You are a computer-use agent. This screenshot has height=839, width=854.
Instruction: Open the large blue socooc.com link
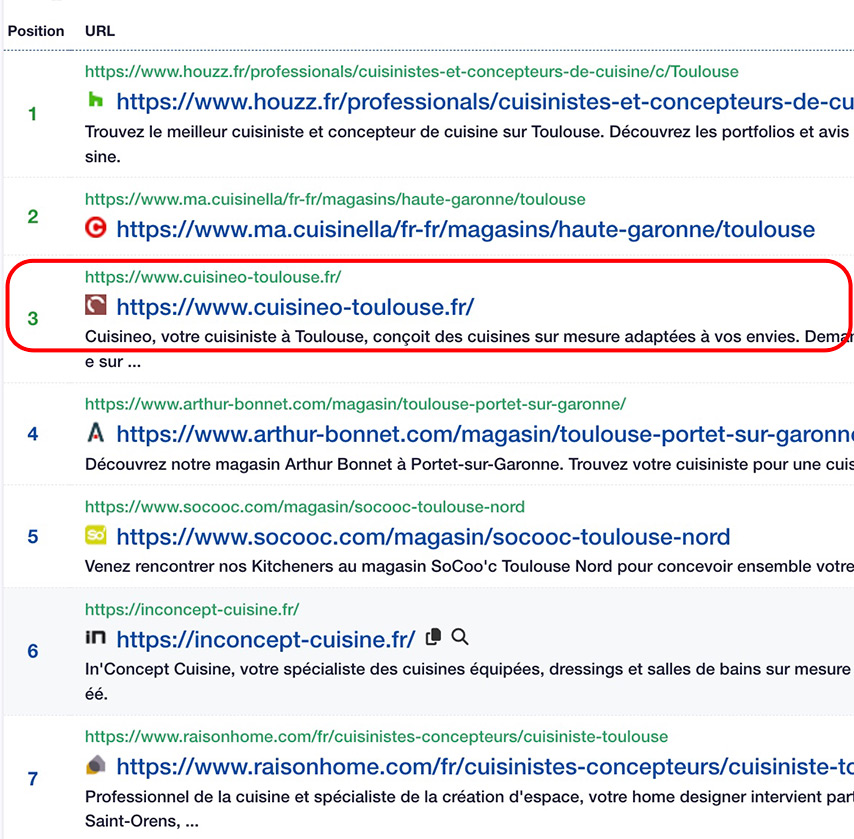pos(423,537)
